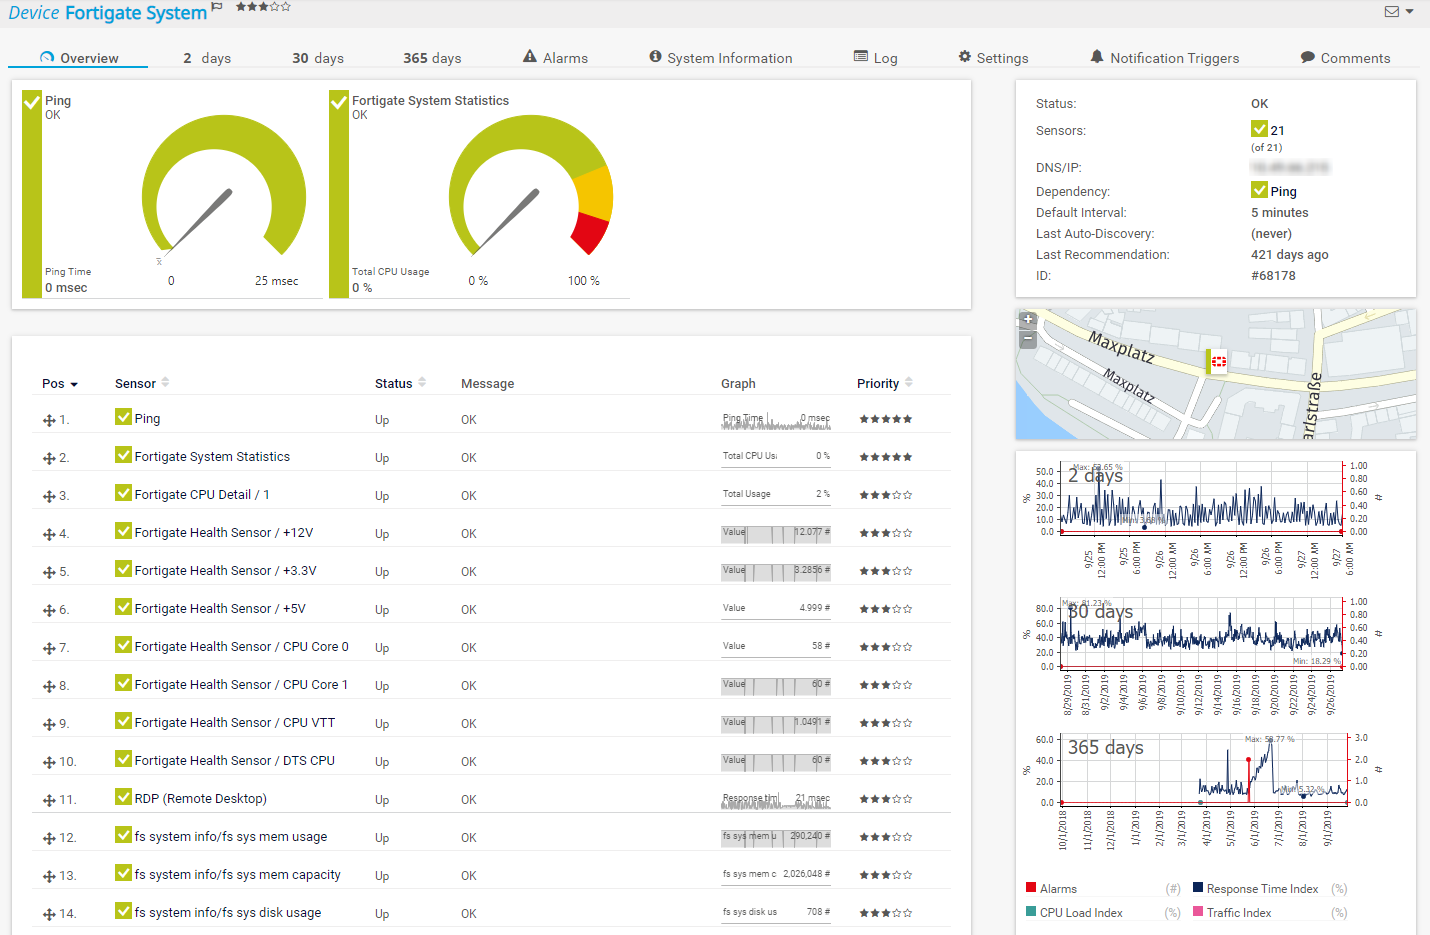The height and width of the screenshot is (935, 1430).
Task: Open Fortigate Health Sensor / +3.3V
Action: (225, 571)
